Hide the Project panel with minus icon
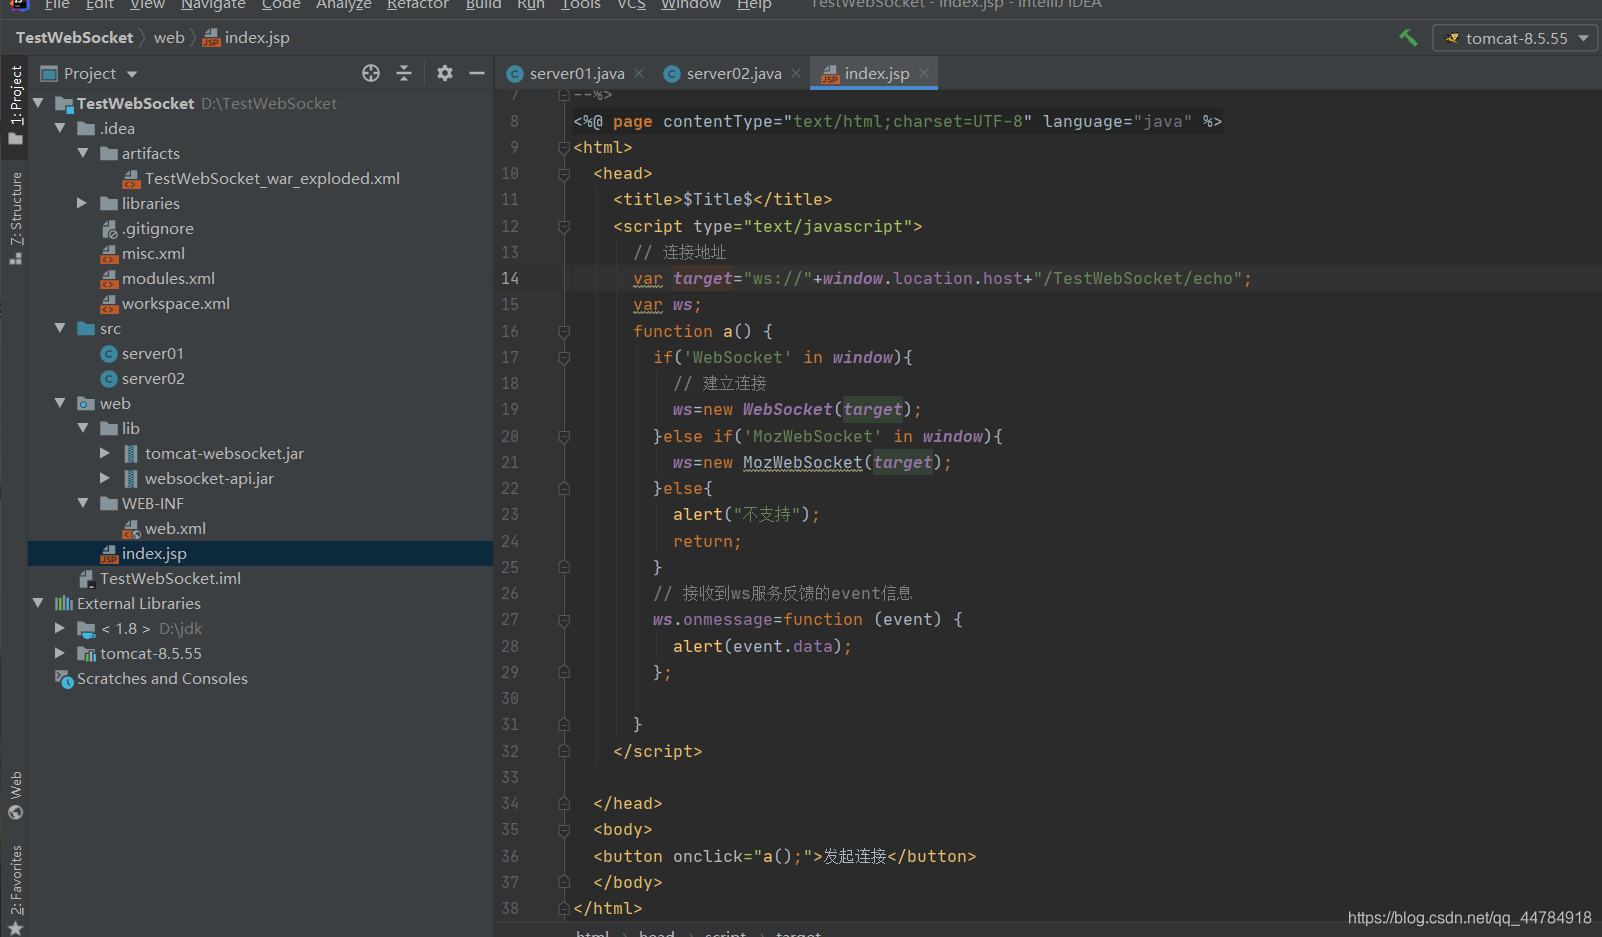This screenshot has width=1602, height=937. (x=477, y=73)
